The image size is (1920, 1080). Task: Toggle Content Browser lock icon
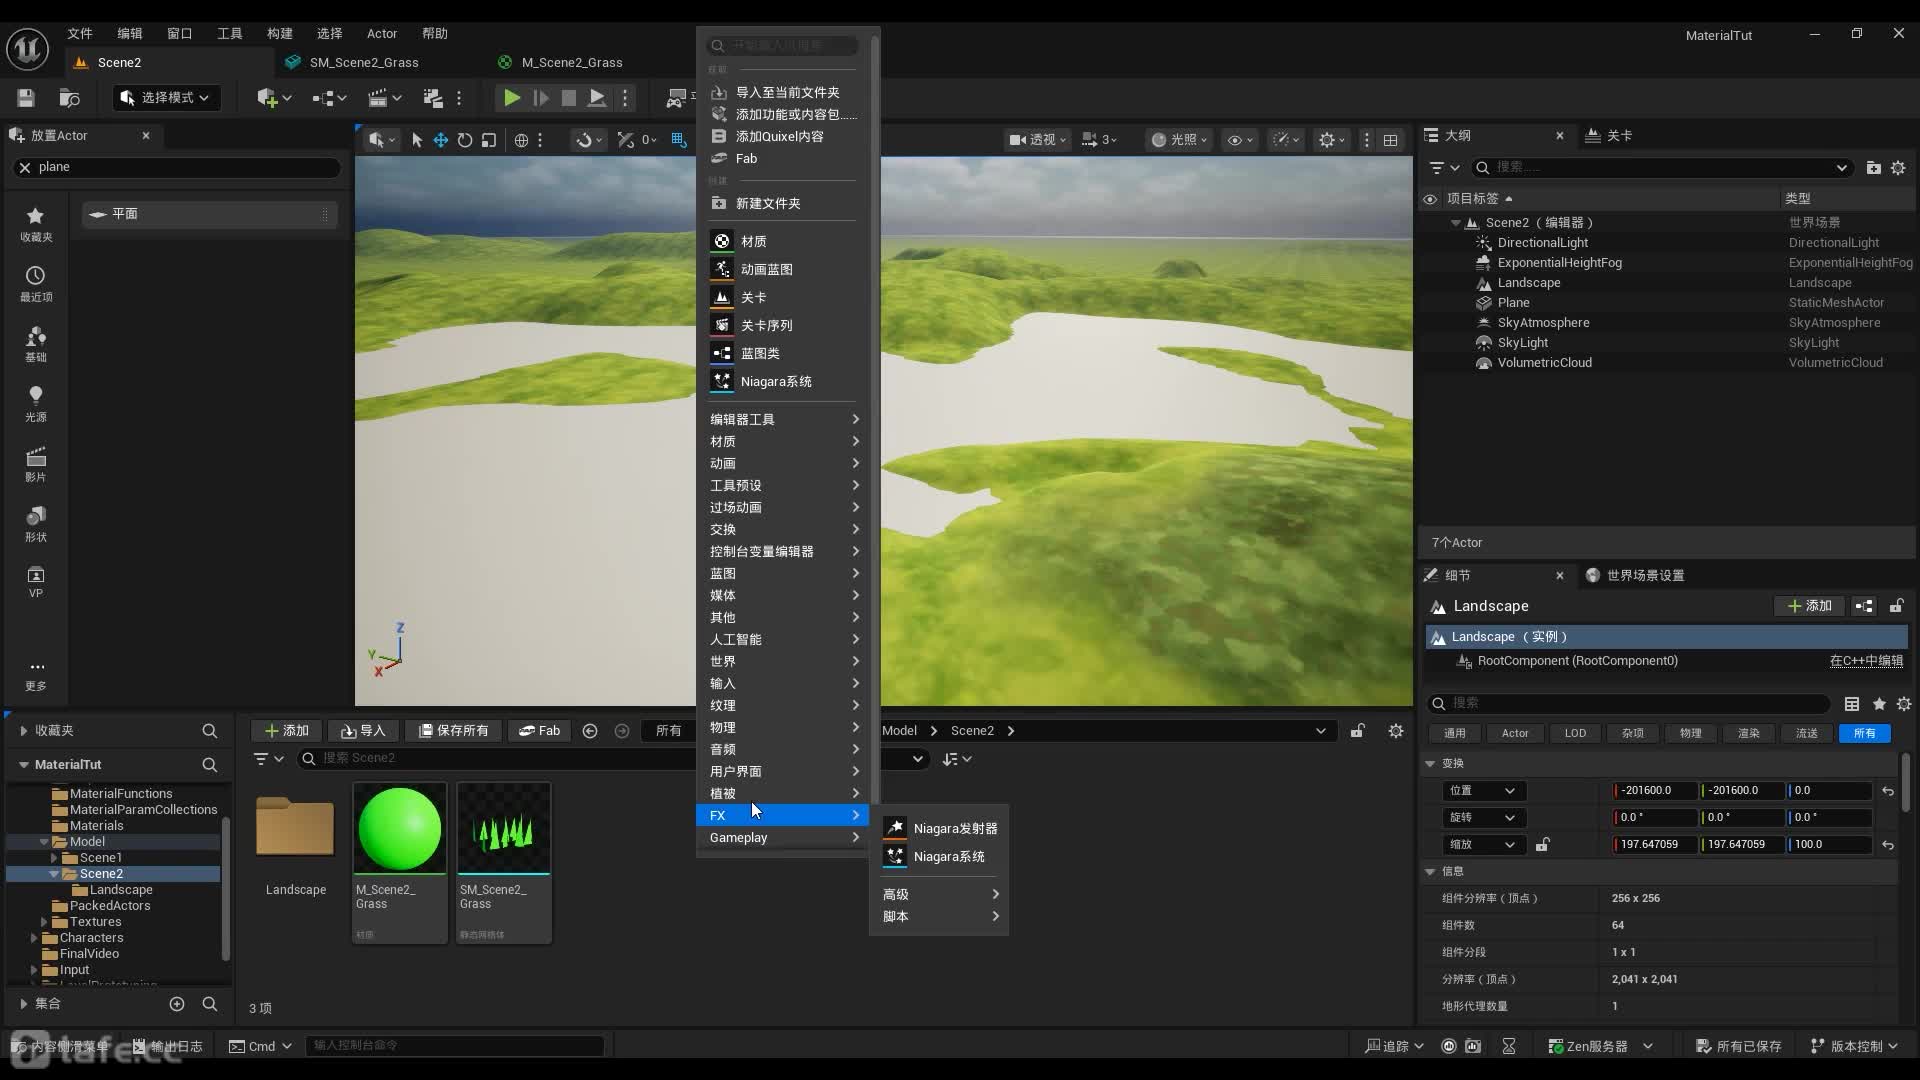coord(1357,731)
